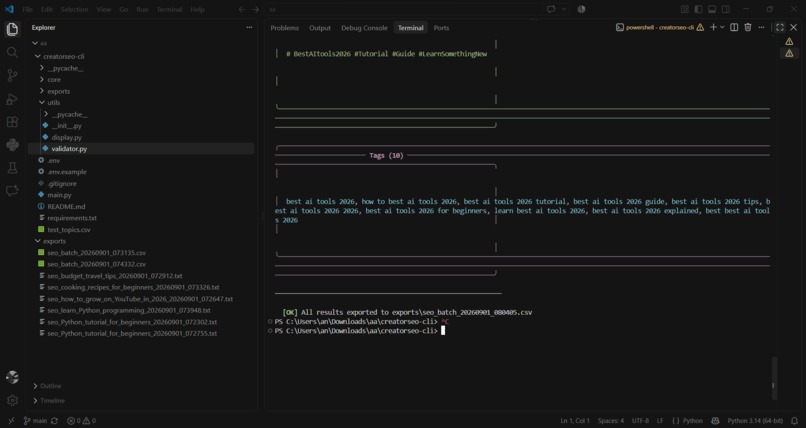This screenshot has width=806, height=428.
Task: Open the Explorer view in activity bar
Action: tap(12, 29)
